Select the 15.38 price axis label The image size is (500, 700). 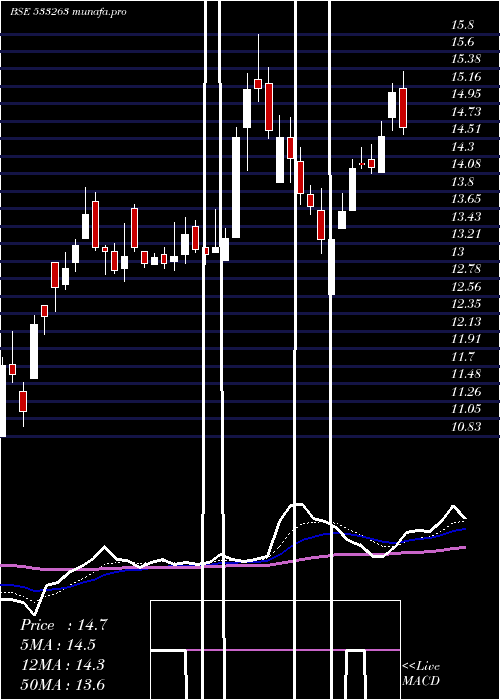(466, 59)
